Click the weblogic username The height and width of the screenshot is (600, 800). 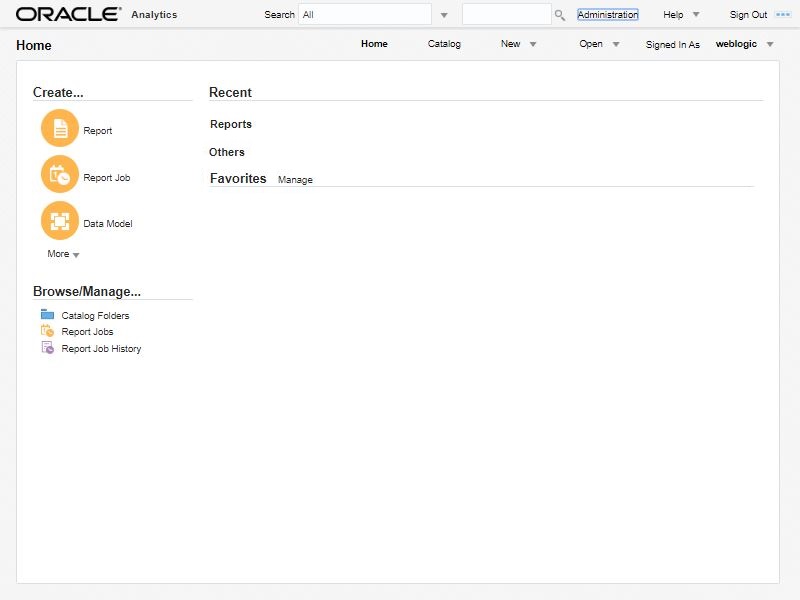[x=736, y=44]
